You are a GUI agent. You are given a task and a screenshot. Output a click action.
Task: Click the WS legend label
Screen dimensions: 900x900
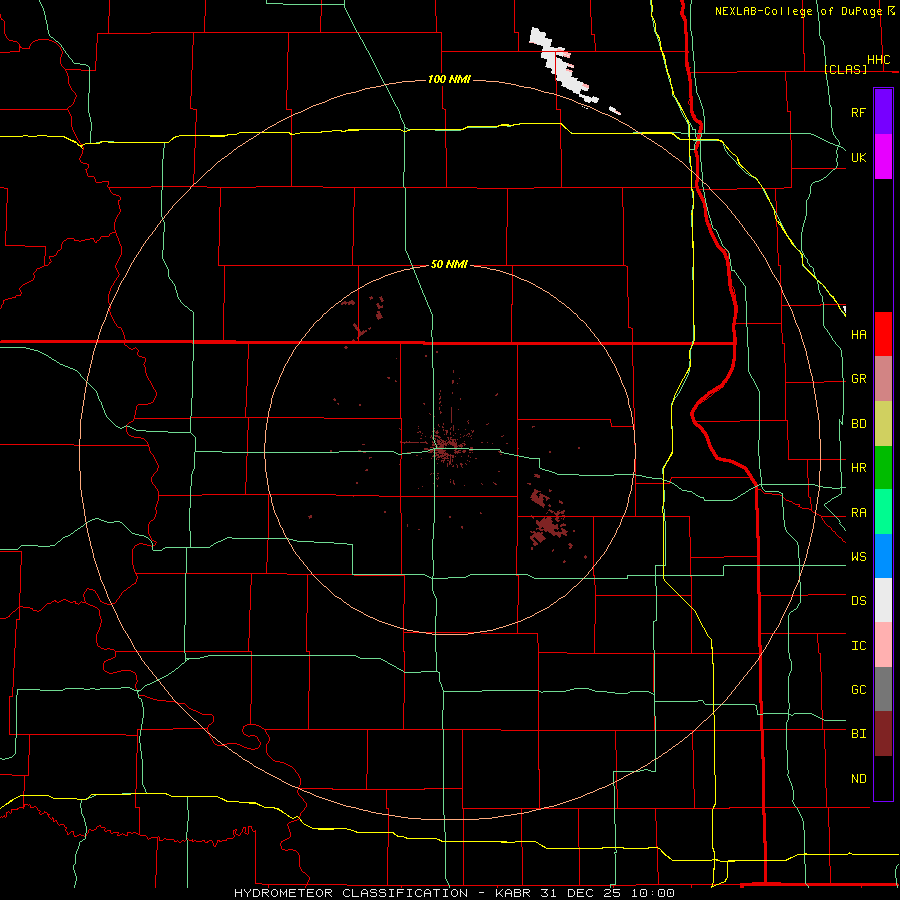[858, 557]
